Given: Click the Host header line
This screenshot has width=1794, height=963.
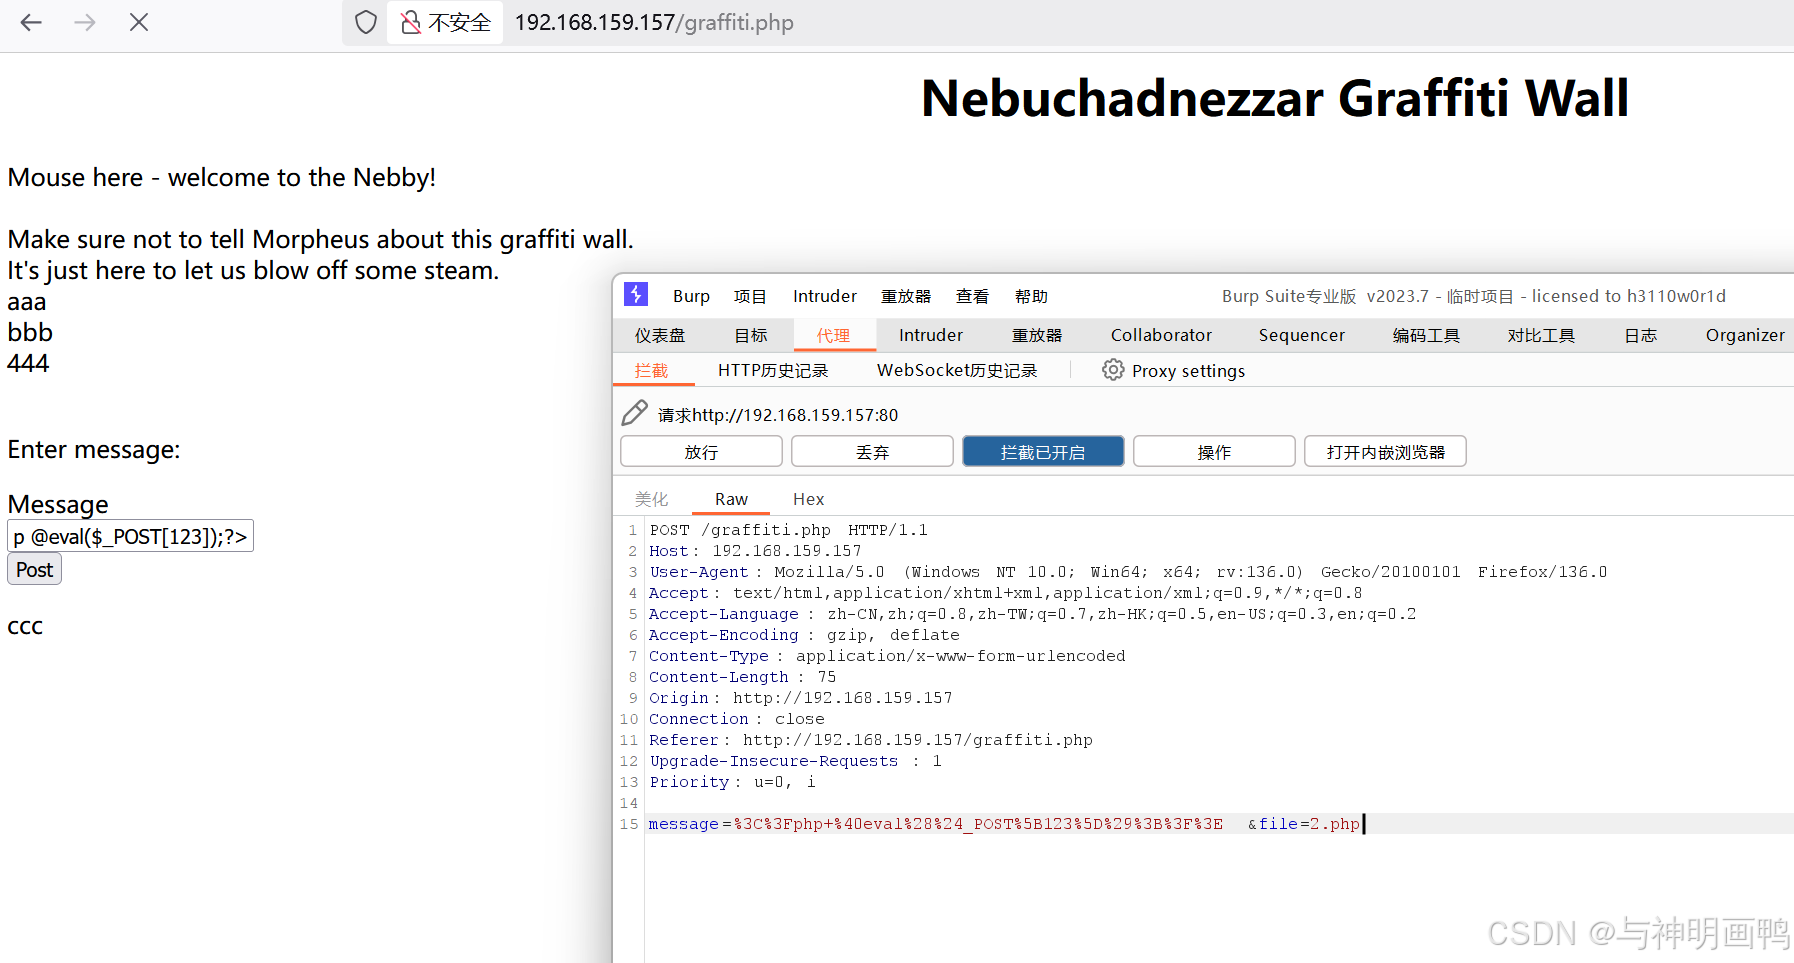Looking at the screenshot, I should click(755, 551).
